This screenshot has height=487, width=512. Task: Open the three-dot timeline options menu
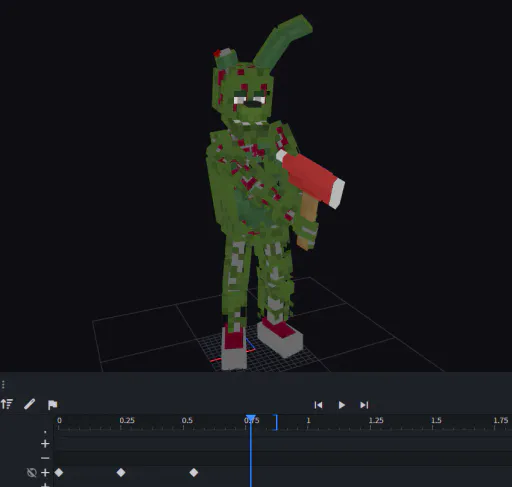tap(3, 385)
